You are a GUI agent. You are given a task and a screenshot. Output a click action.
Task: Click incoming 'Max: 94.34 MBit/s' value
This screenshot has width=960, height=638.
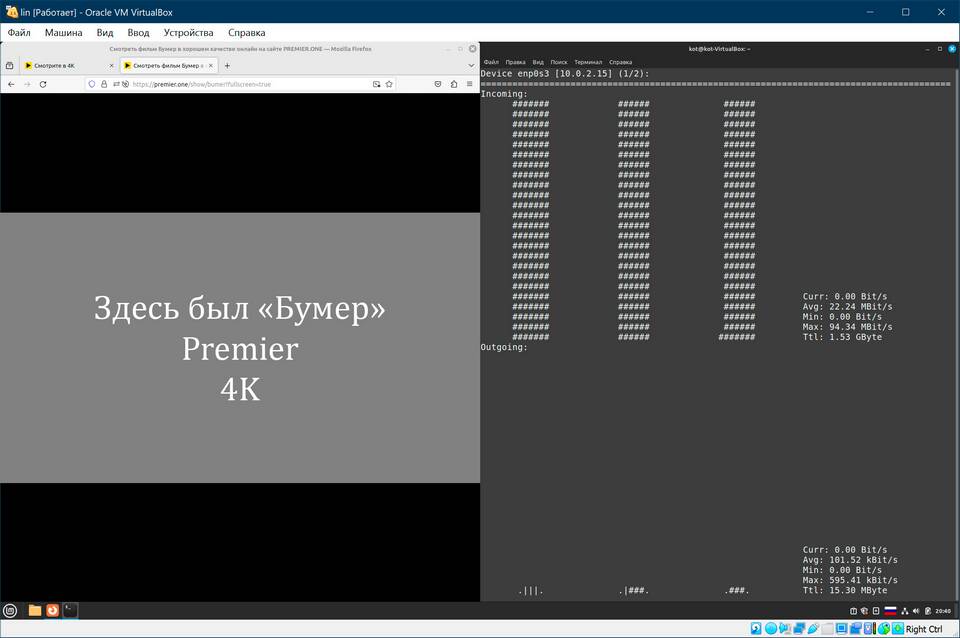coord(847,327)
